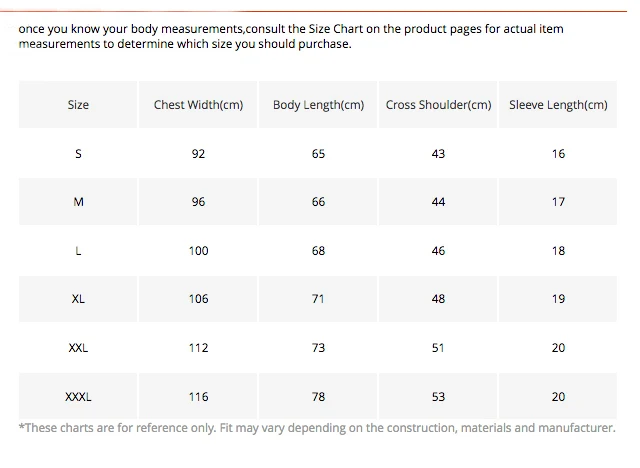Click the body measurements instruction text
This screenshot has width=640, height=468.
coord(290,36)
